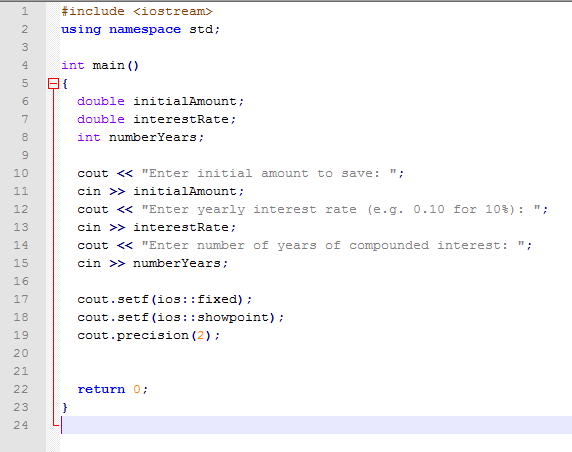Click line number 22 in the gutter
Image resolution: width=572 pixels, height=452 pixels.
21,389
